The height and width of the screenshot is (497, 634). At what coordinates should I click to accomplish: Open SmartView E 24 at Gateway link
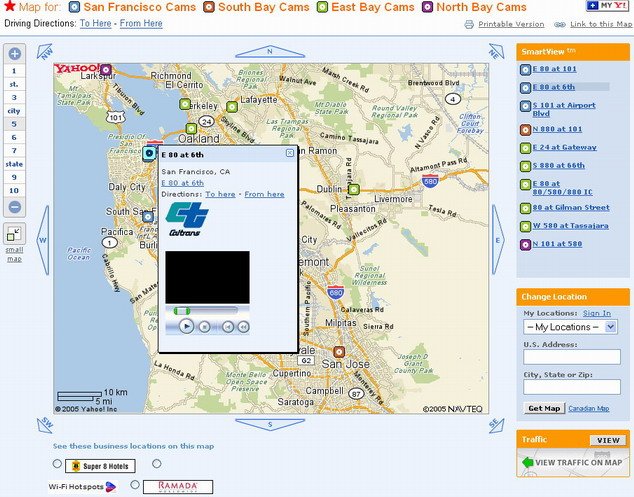click(564, 147)
